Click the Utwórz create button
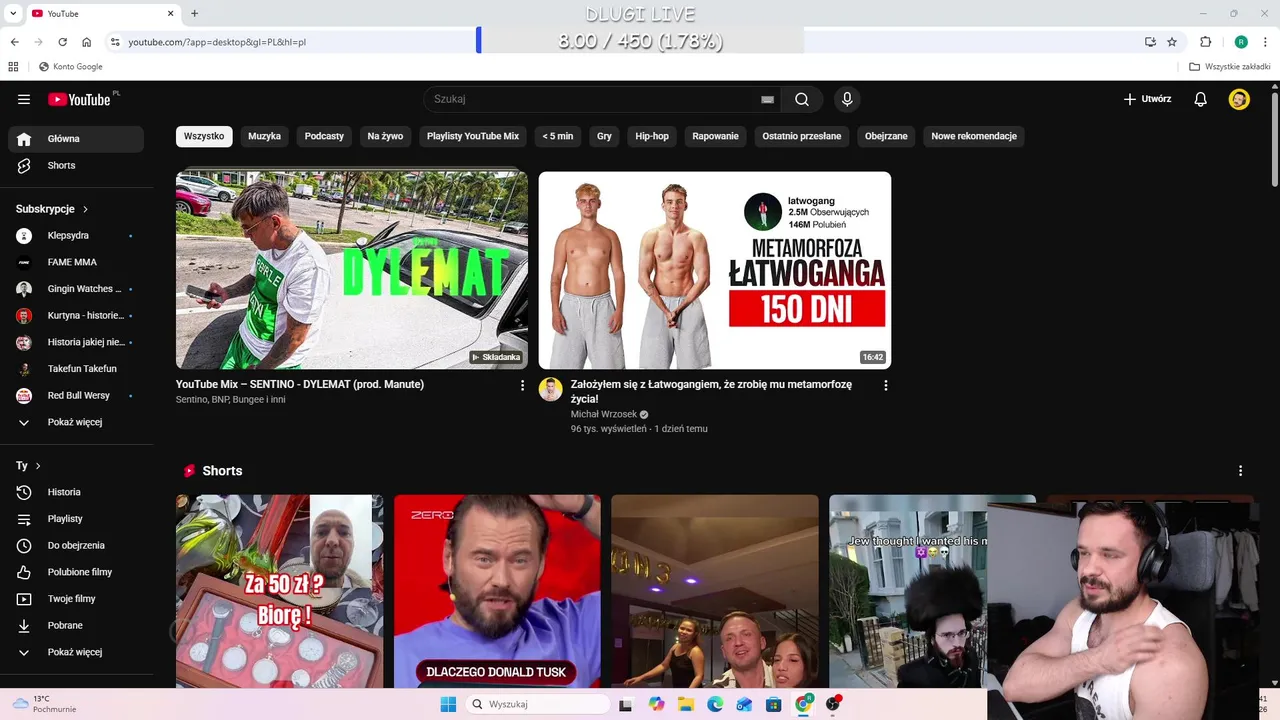 pyautogui.click(x=1147, y=99)
